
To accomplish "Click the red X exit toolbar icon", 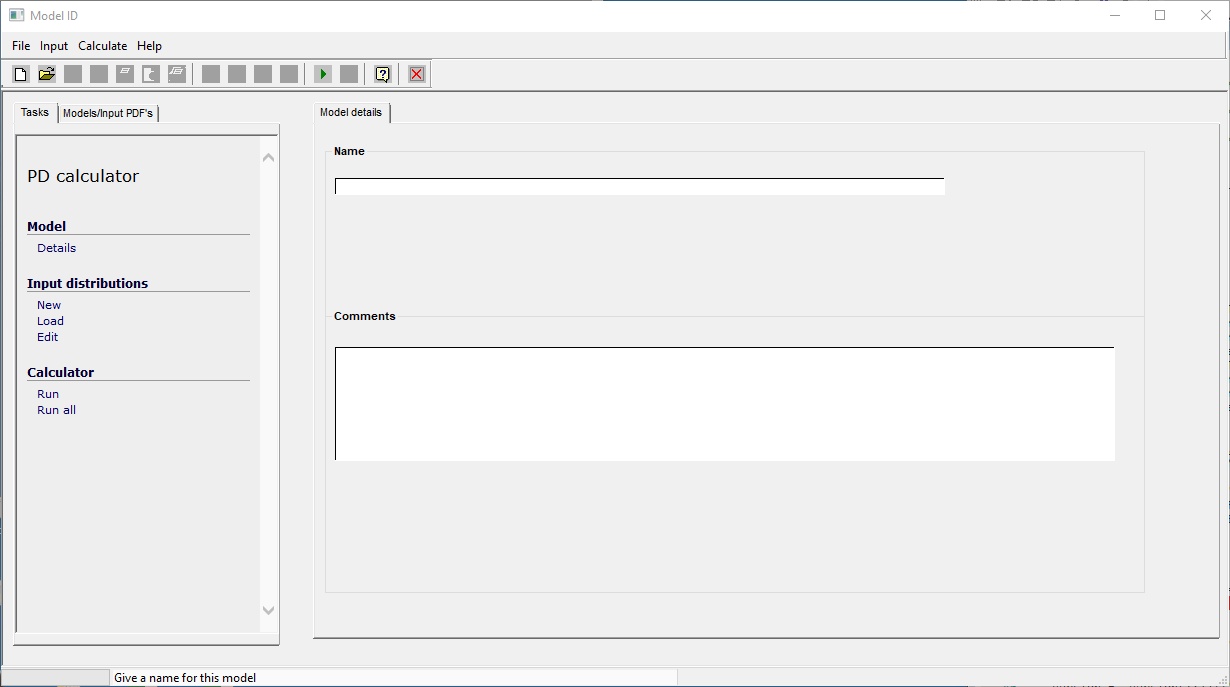I will click(x=417, y=74).
